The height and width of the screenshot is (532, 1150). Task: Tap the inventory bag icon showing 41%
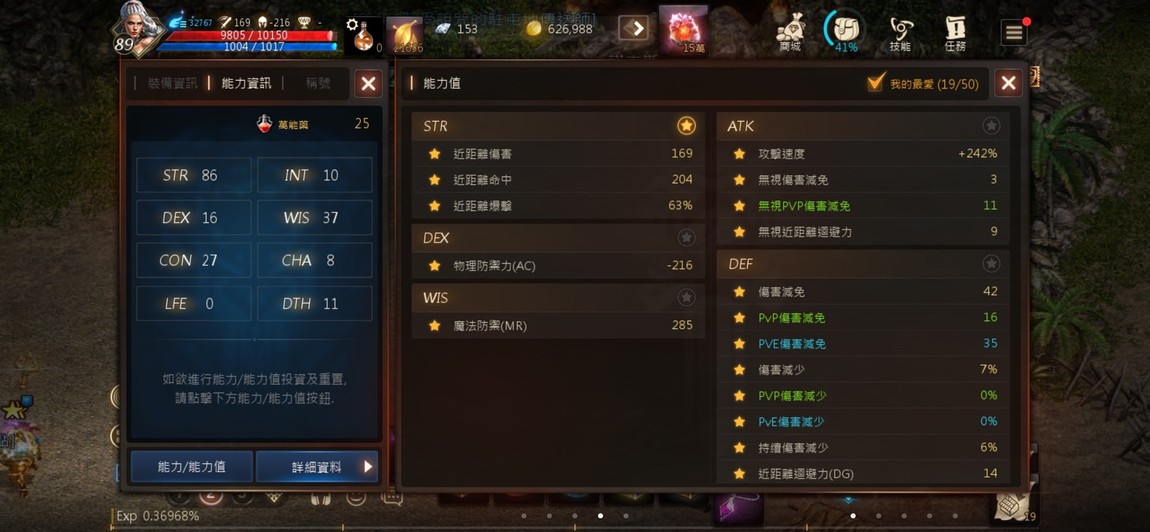[x=845, y=32]
